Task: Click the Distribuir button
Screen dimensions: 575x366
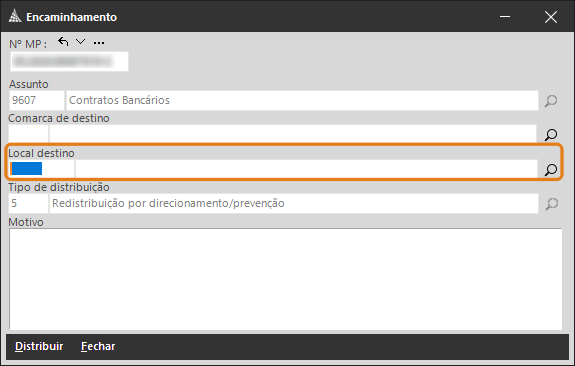Action: (39, 346)
